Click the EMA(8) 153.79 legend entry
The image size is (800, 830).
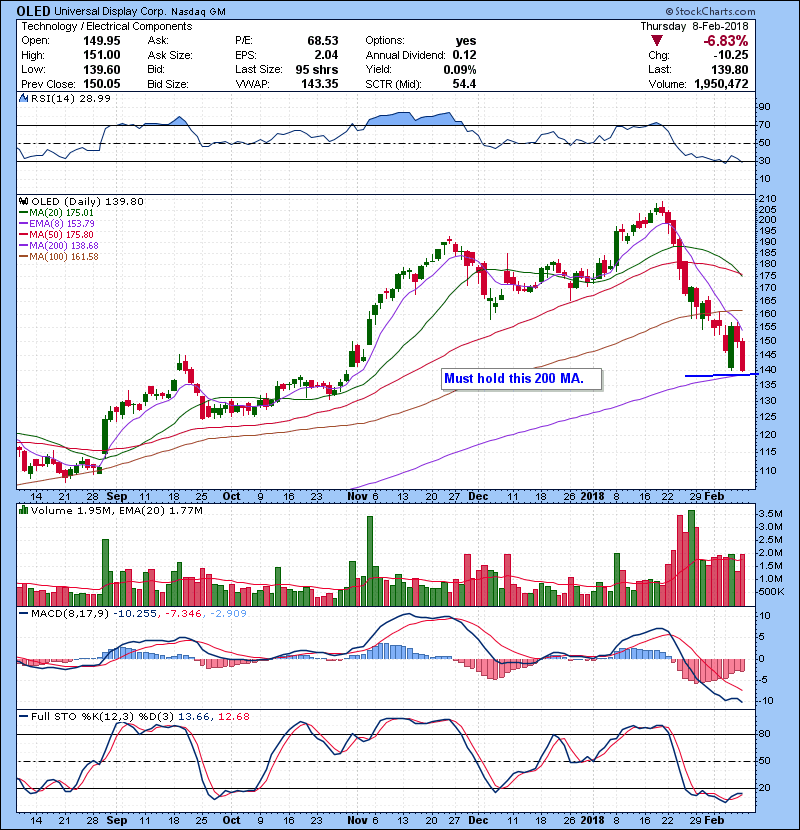(x=62, y=224)
